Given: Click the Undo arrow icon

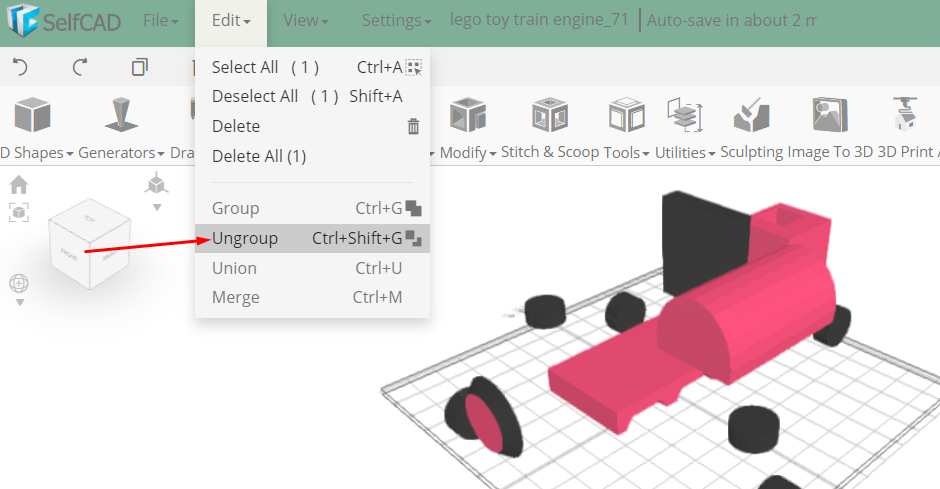Looking at the screenshot, I should point(20,67).
